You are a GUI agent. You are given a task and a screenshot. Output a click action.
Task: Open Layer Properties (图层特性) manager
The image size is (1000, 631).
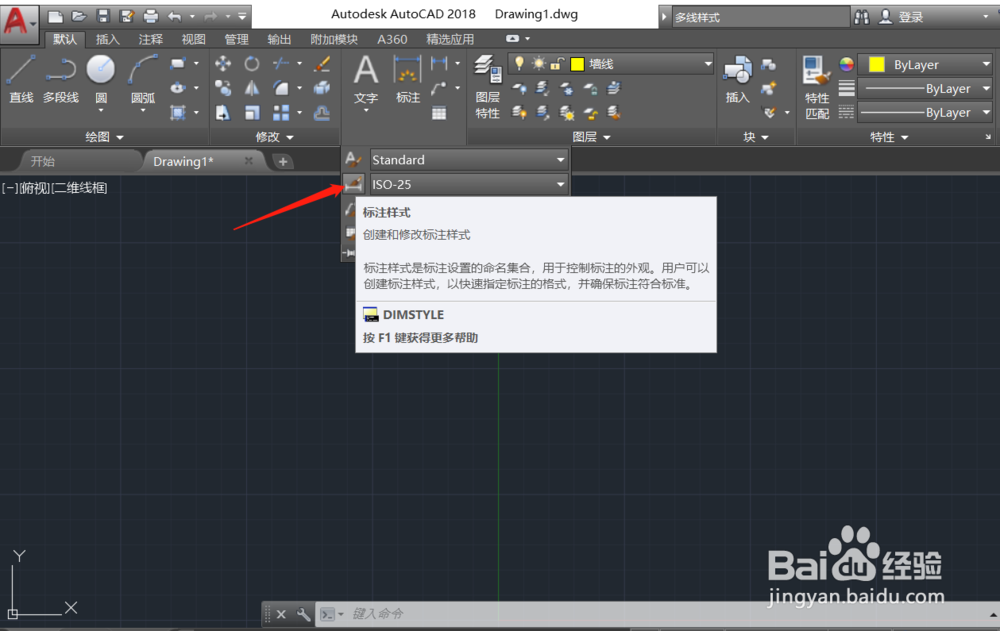click(487, 87)
